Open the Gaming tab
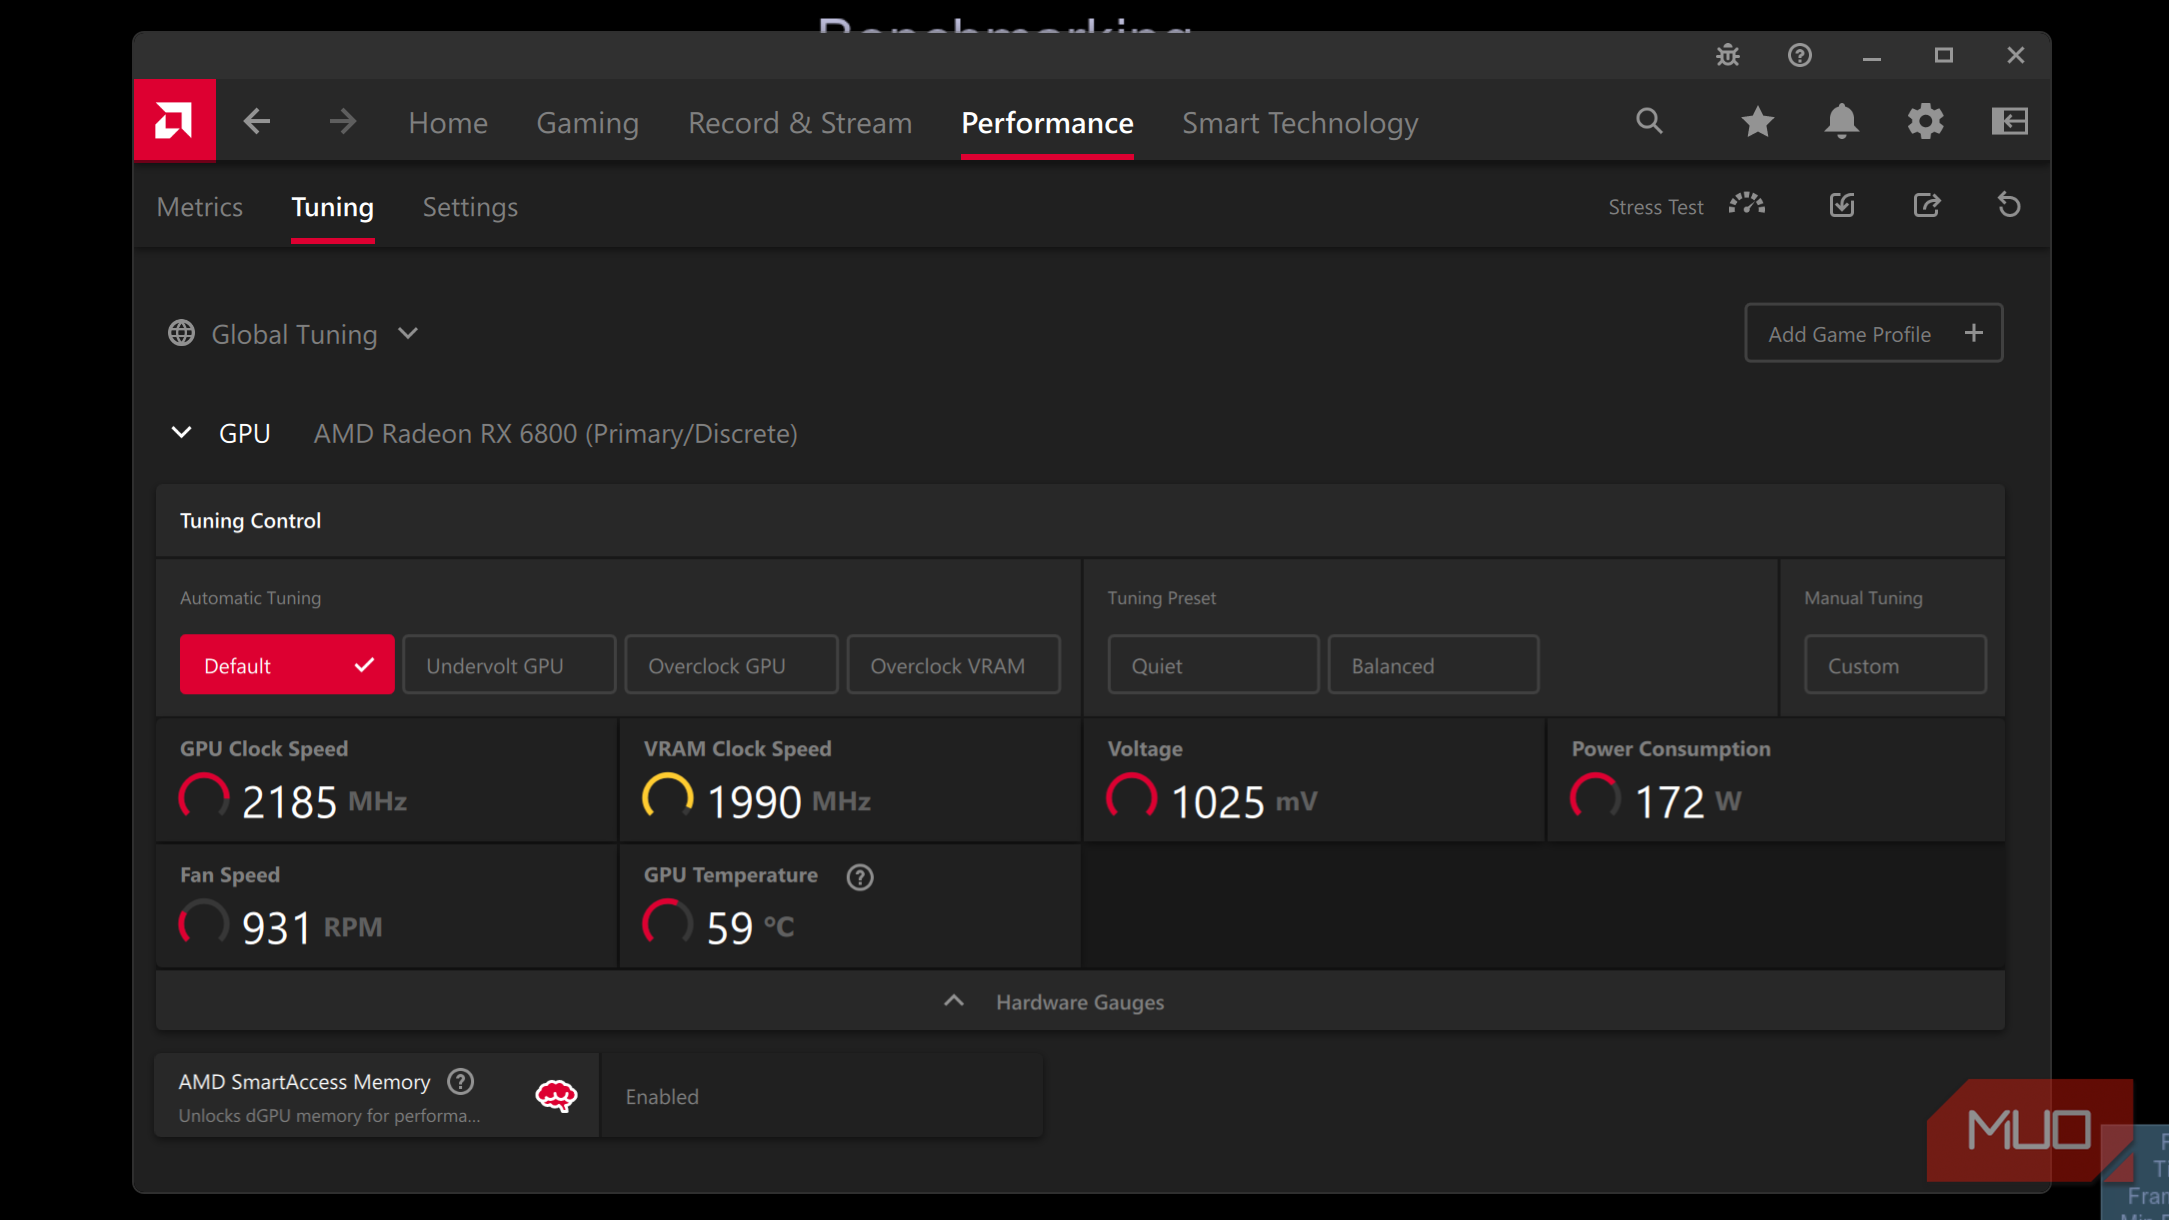2169x1220 pixels. tap(587, 122)
